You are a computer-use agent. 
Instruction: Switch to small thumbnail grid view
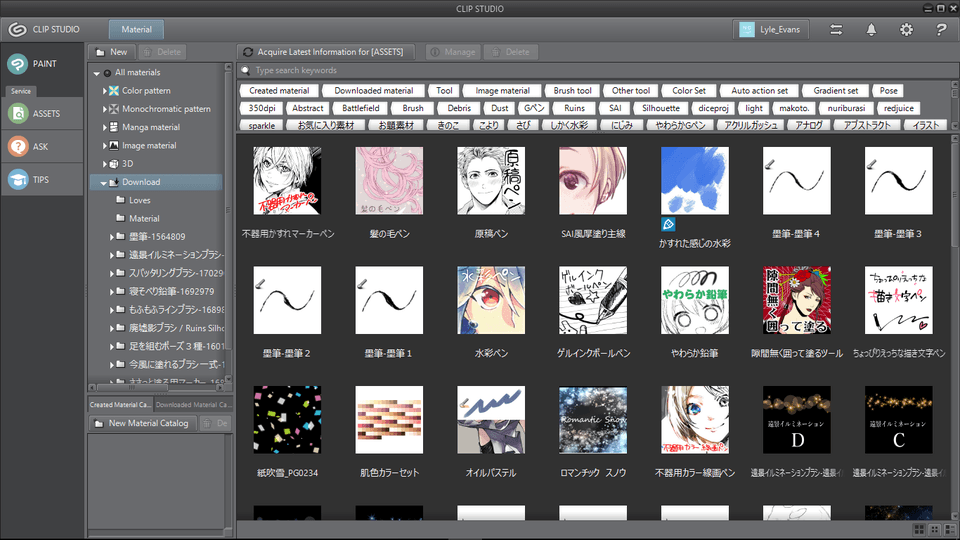(x=934, y=528)
